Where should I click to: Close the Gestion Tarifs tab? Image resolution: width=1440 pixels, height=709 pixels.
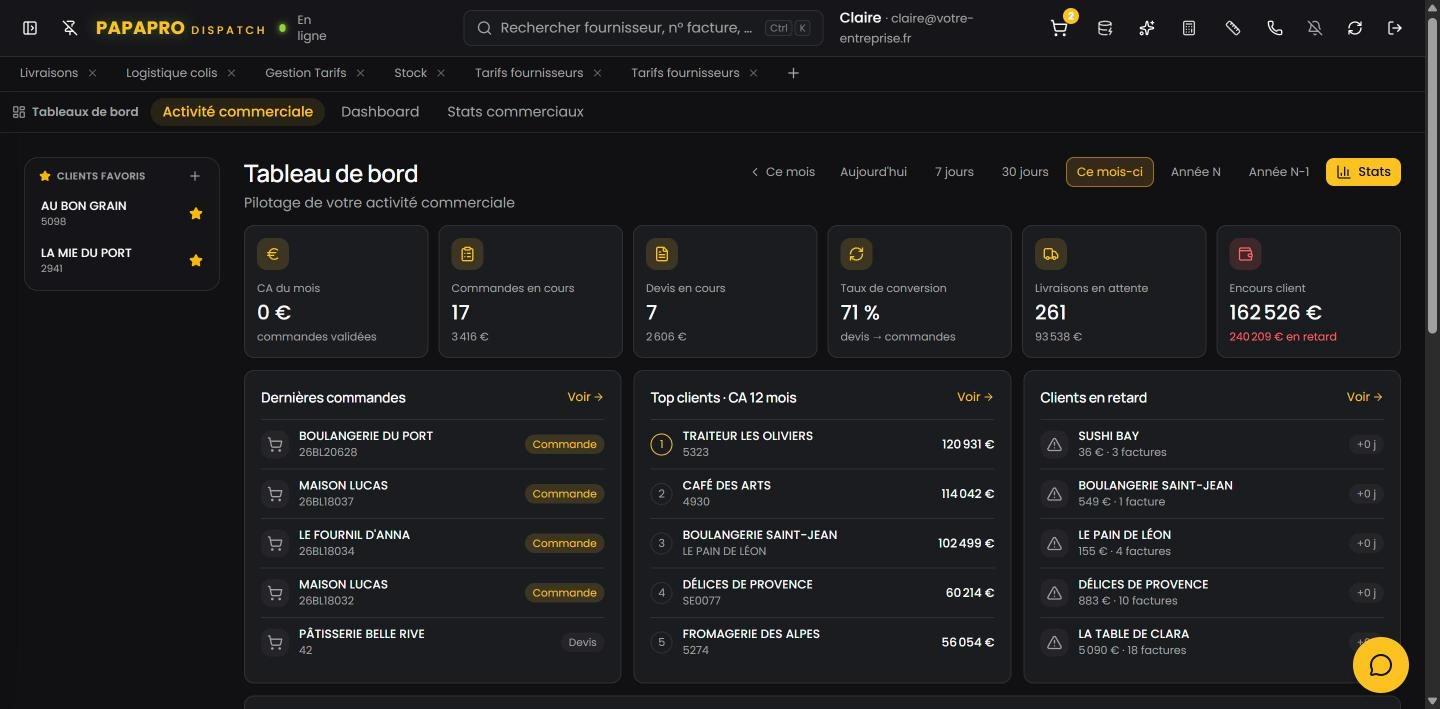[360, 73]
